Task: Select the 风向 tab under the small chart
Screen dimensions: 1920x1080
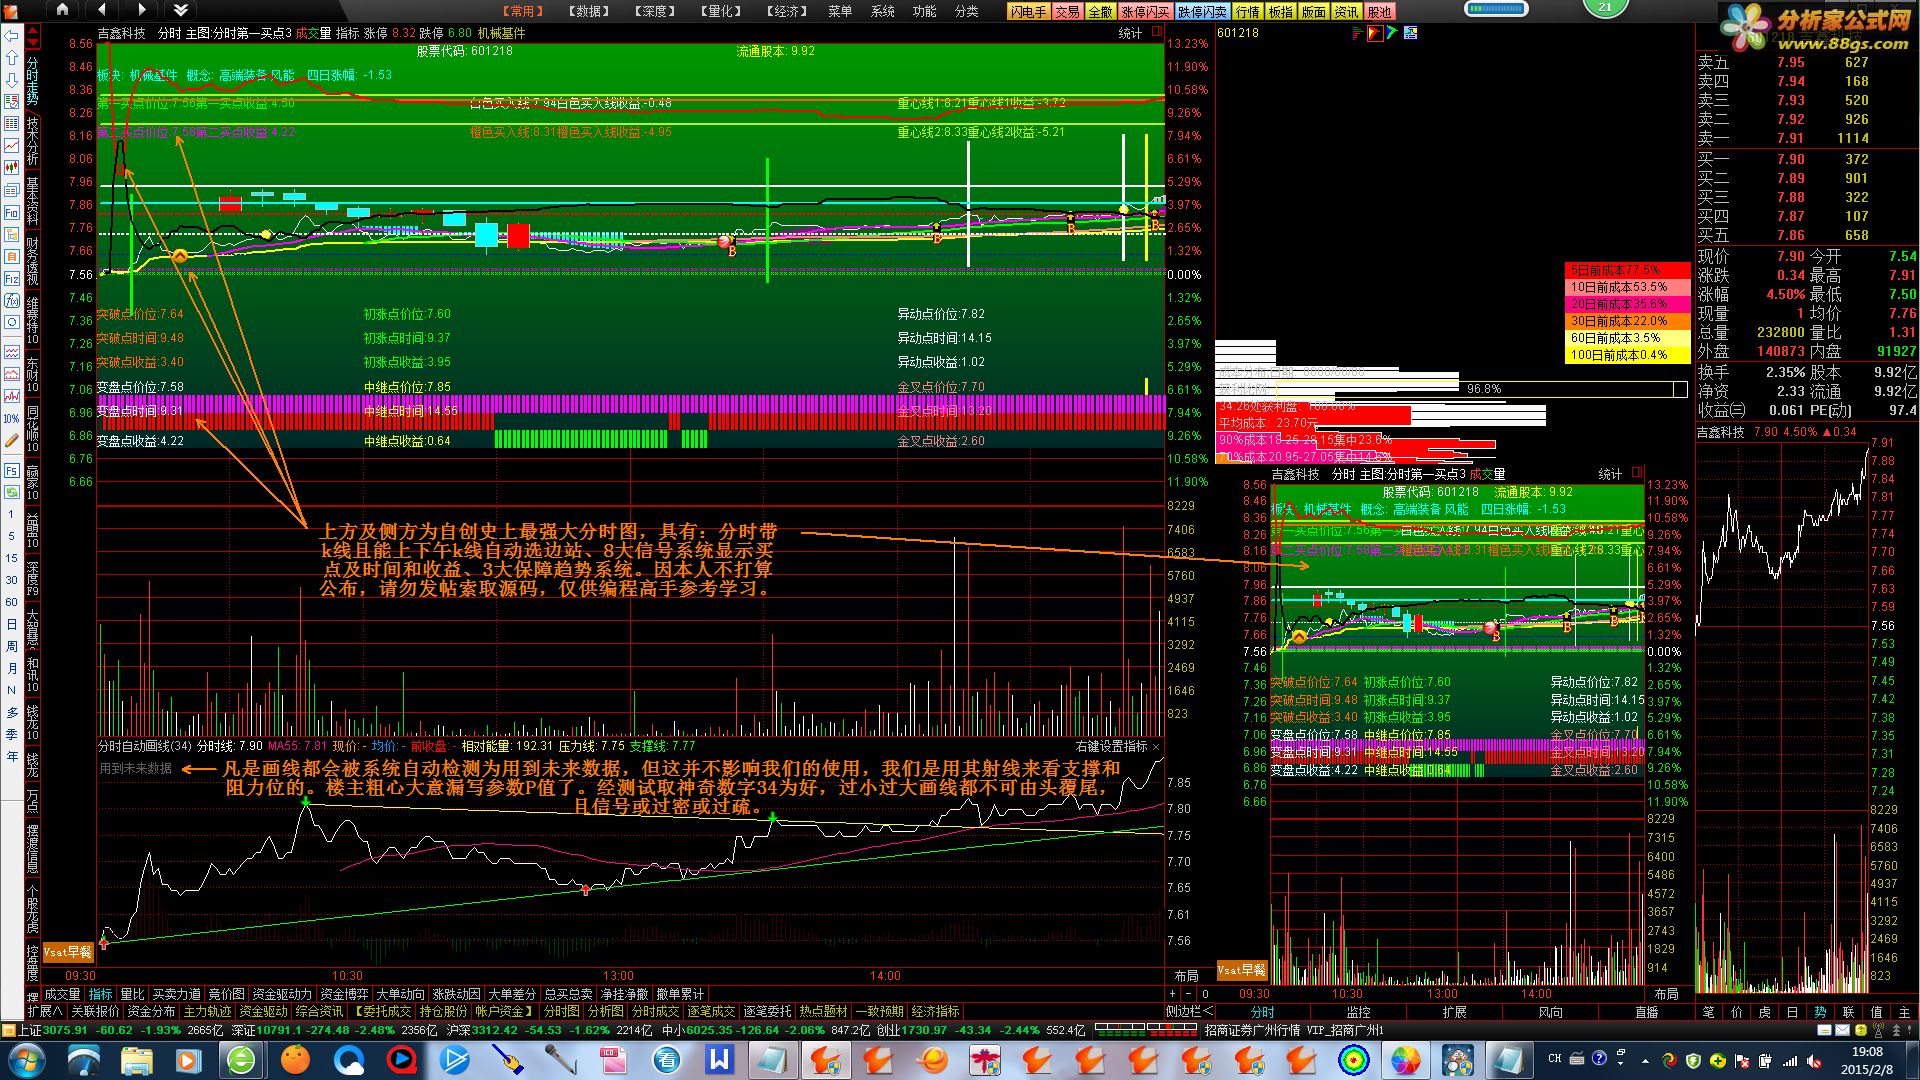Action: coord(1550,1012)
